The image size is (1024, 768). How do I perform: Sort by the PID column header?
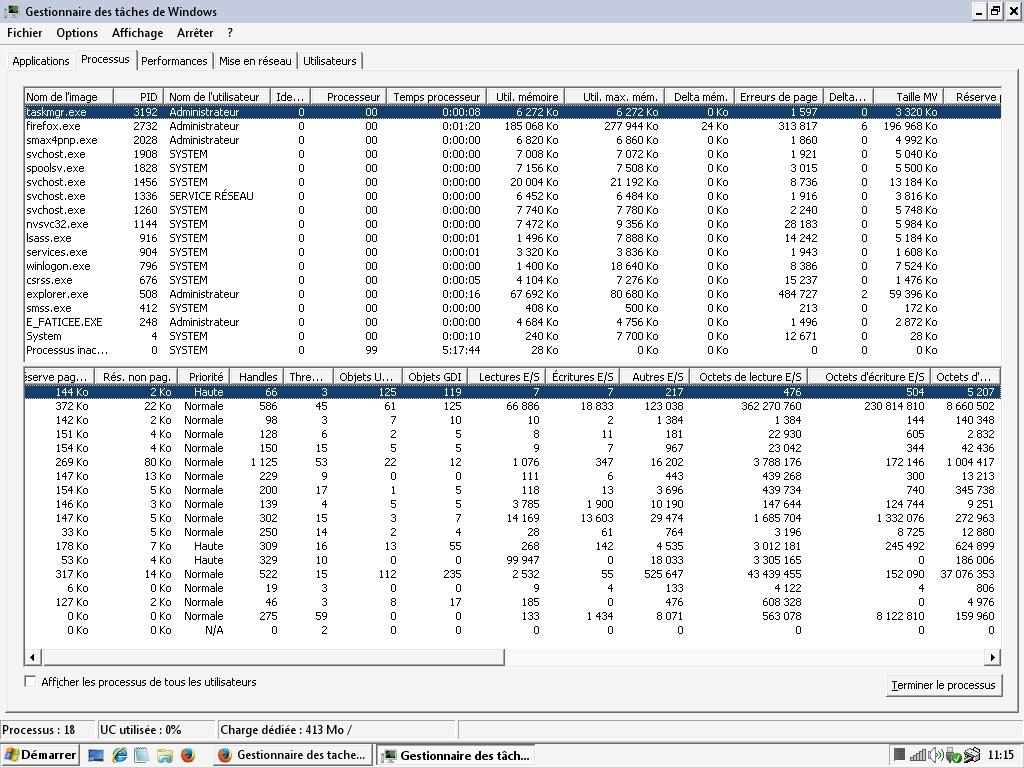pos(138,97)
